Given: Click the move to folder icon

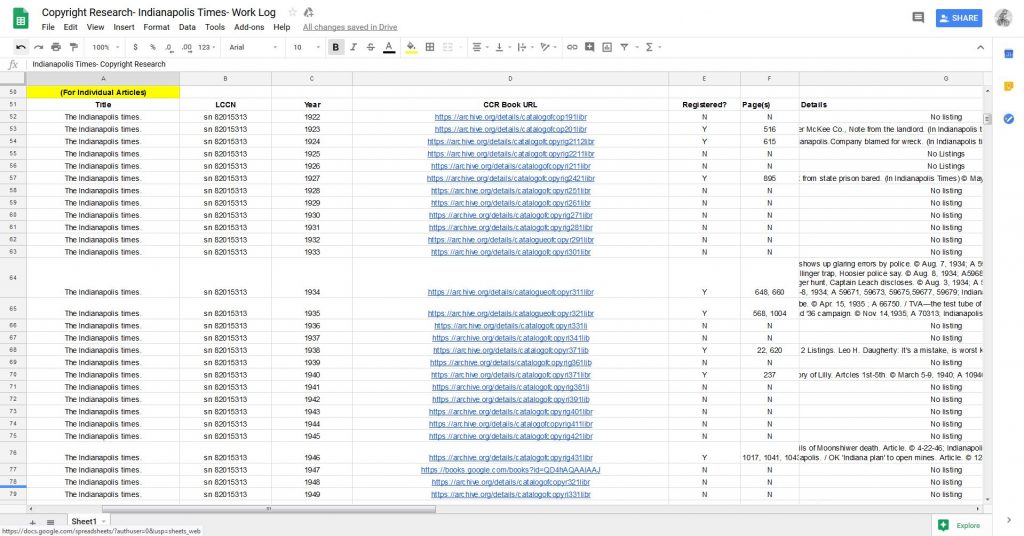Looking at the screenshot, I should tap(309, 12).
